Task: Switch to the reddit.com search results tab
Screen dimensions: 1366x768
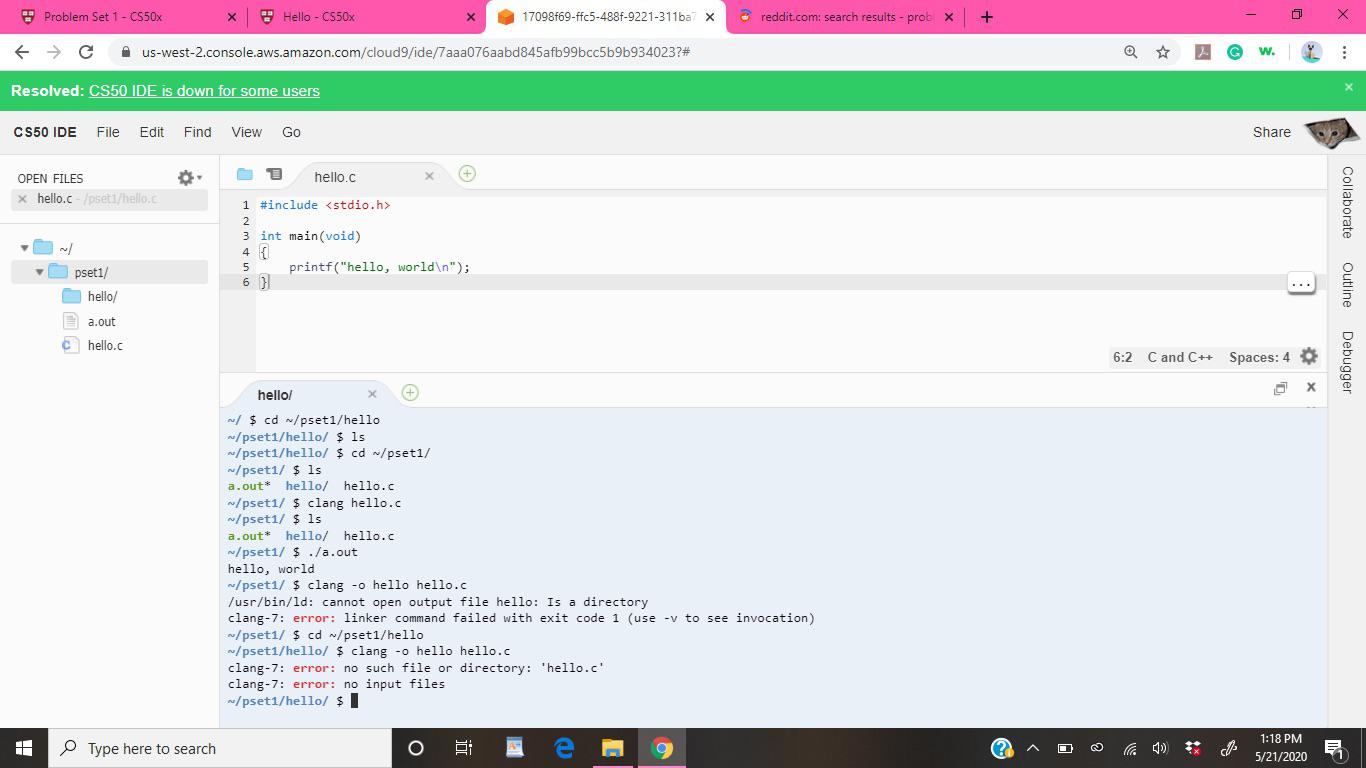Action: 846,17
